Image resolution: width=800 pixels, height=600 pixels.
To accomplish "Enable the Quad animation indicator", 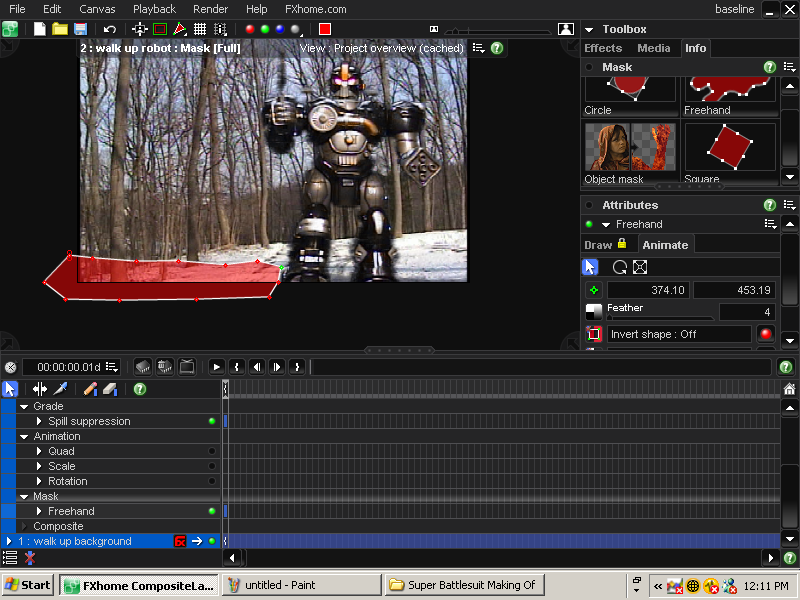I will click(212, 451).
